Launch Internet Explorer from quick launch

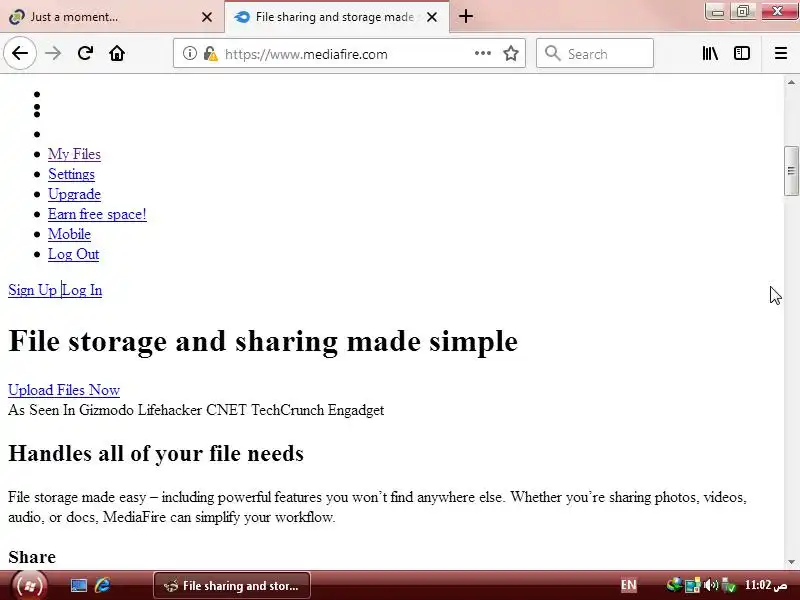[x=103, y=585]
